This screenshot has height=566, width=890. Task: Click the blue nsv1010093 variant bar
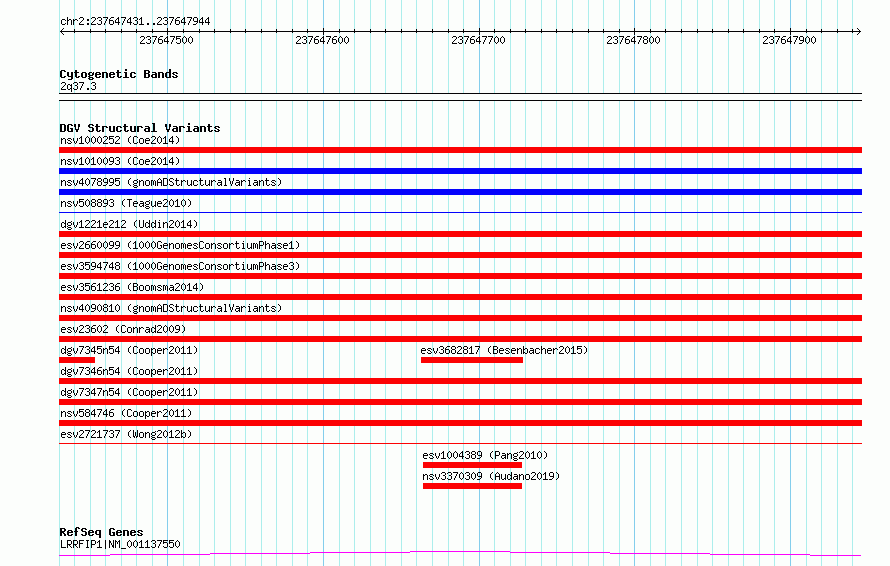click(x=460, y=171)
